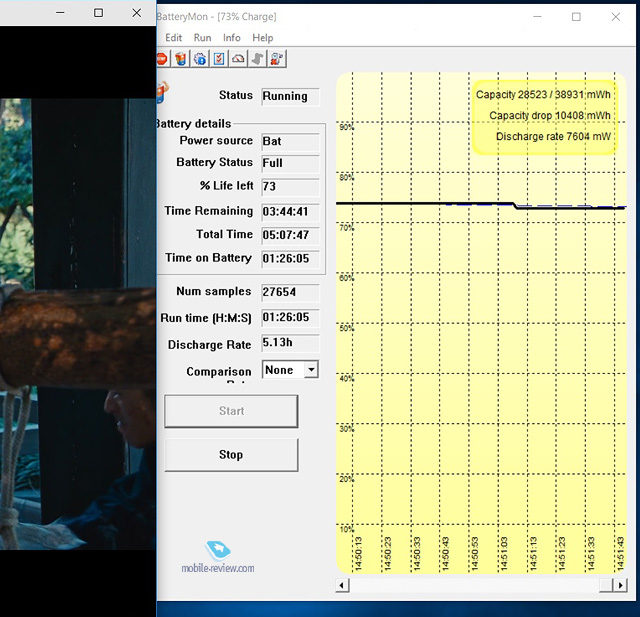
Task: Click the battery icon beside Status
Action: 162,94
